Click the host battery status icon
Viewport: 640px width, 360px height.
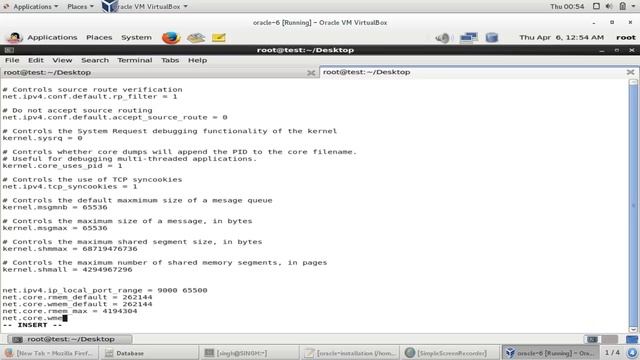(622, 7)
